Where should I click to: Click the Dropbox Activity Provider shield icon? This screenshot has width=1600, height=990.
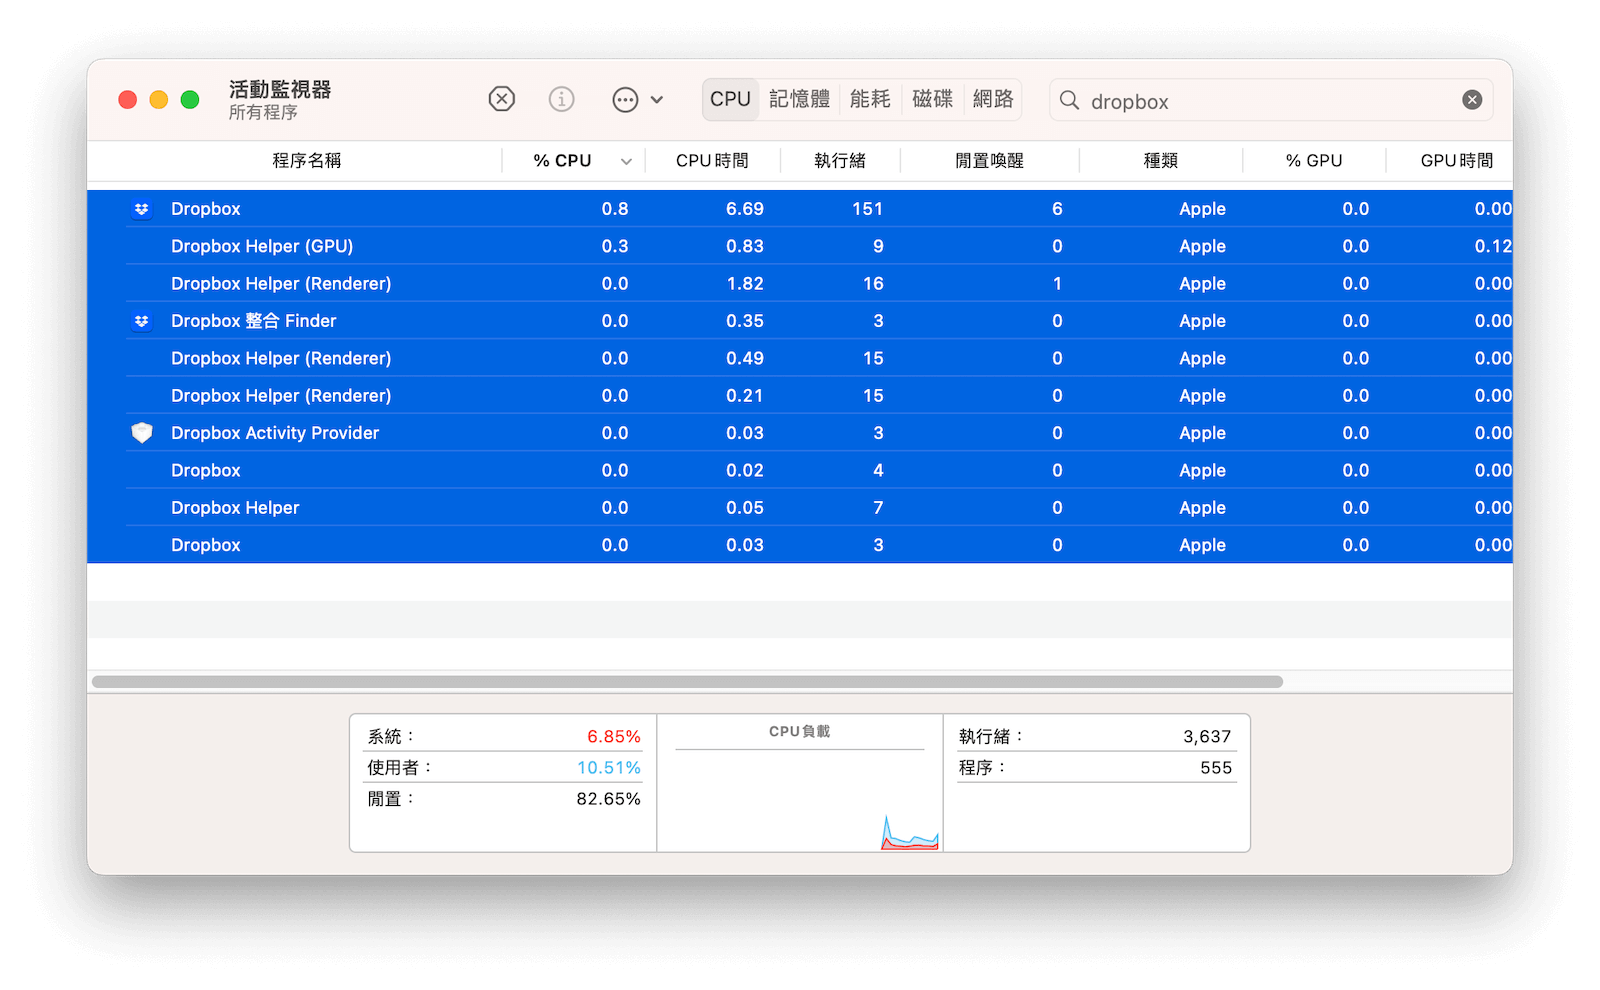point(142,433)
